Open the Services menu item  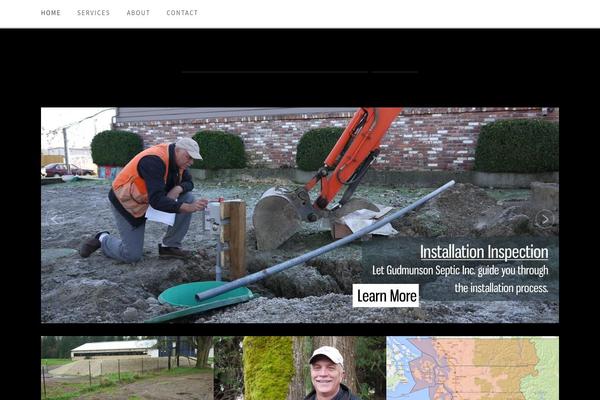pyautogui.click(x=93, y=13)
